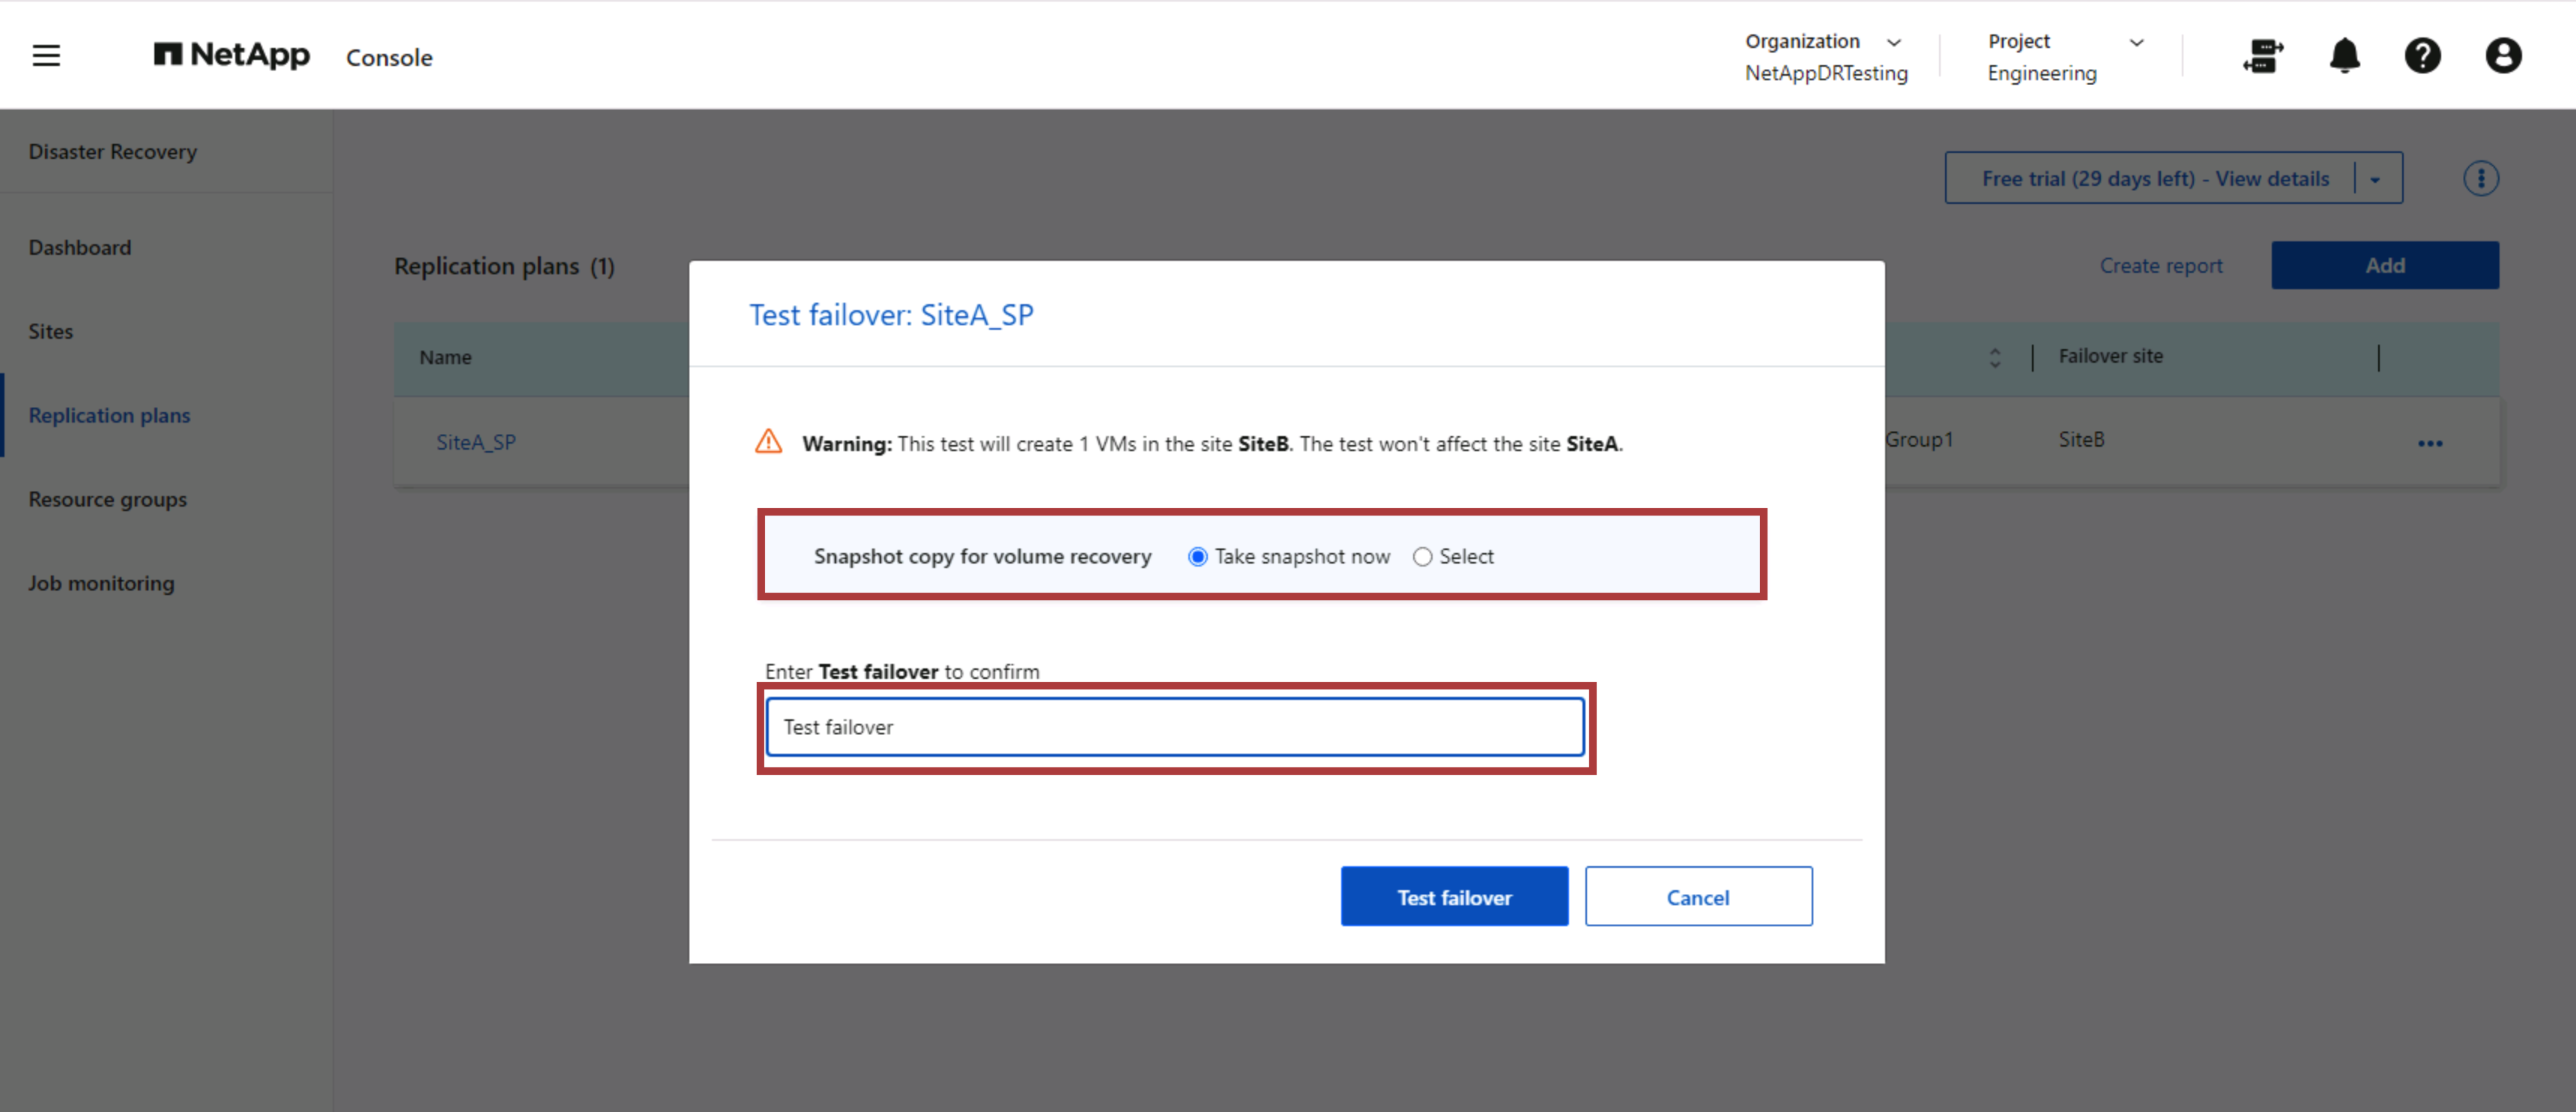Screen dimensions: 2576x1112
Task: Cancel the test failover dialog
Action: [1697, 896]
